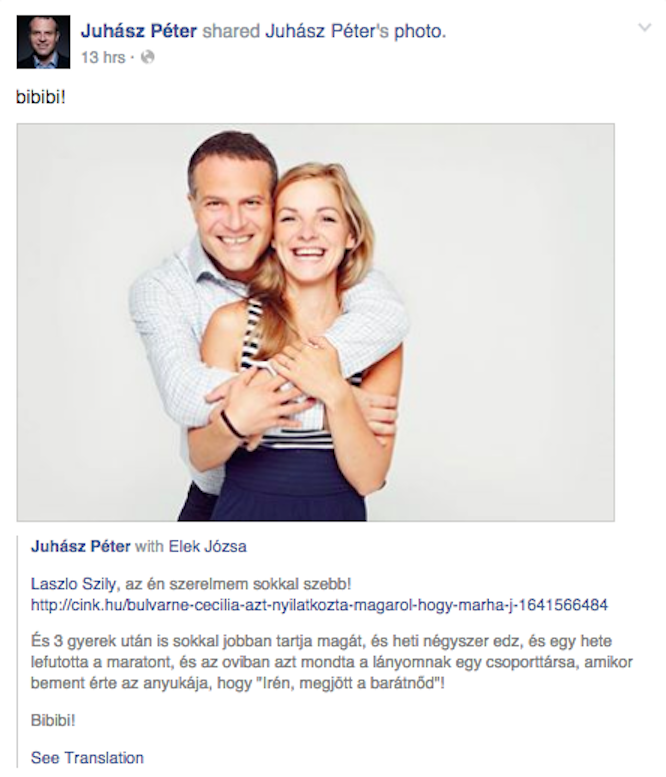Image resolution: width=666 pixels, height=777 pixels.
Task: Click the 'az én szerelmem sokkal szebb!' text
Action: point(238,584)
